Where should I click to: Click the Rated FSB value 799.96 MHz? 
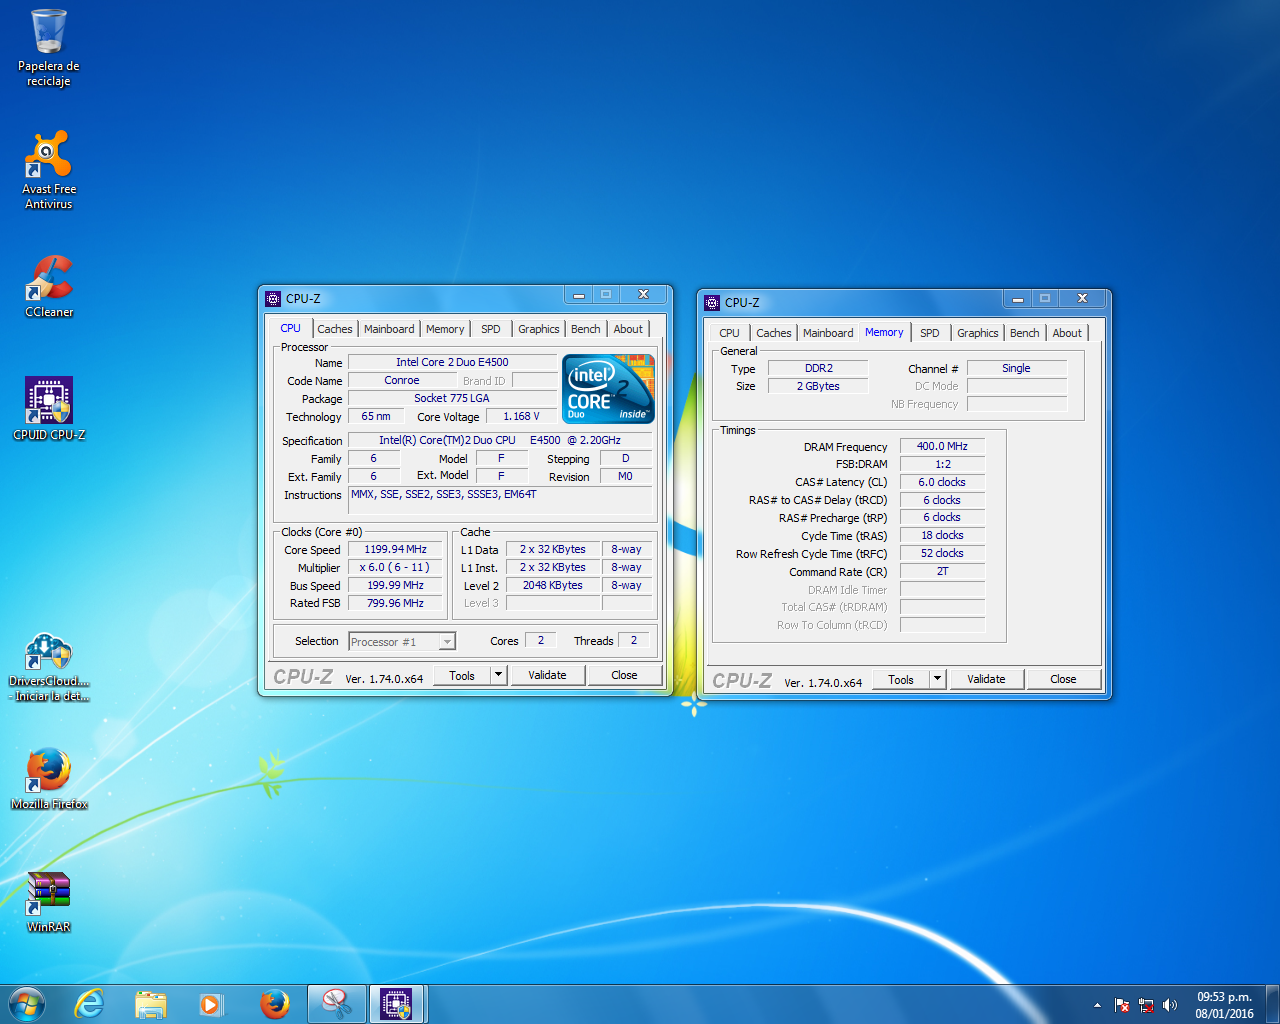395,603
